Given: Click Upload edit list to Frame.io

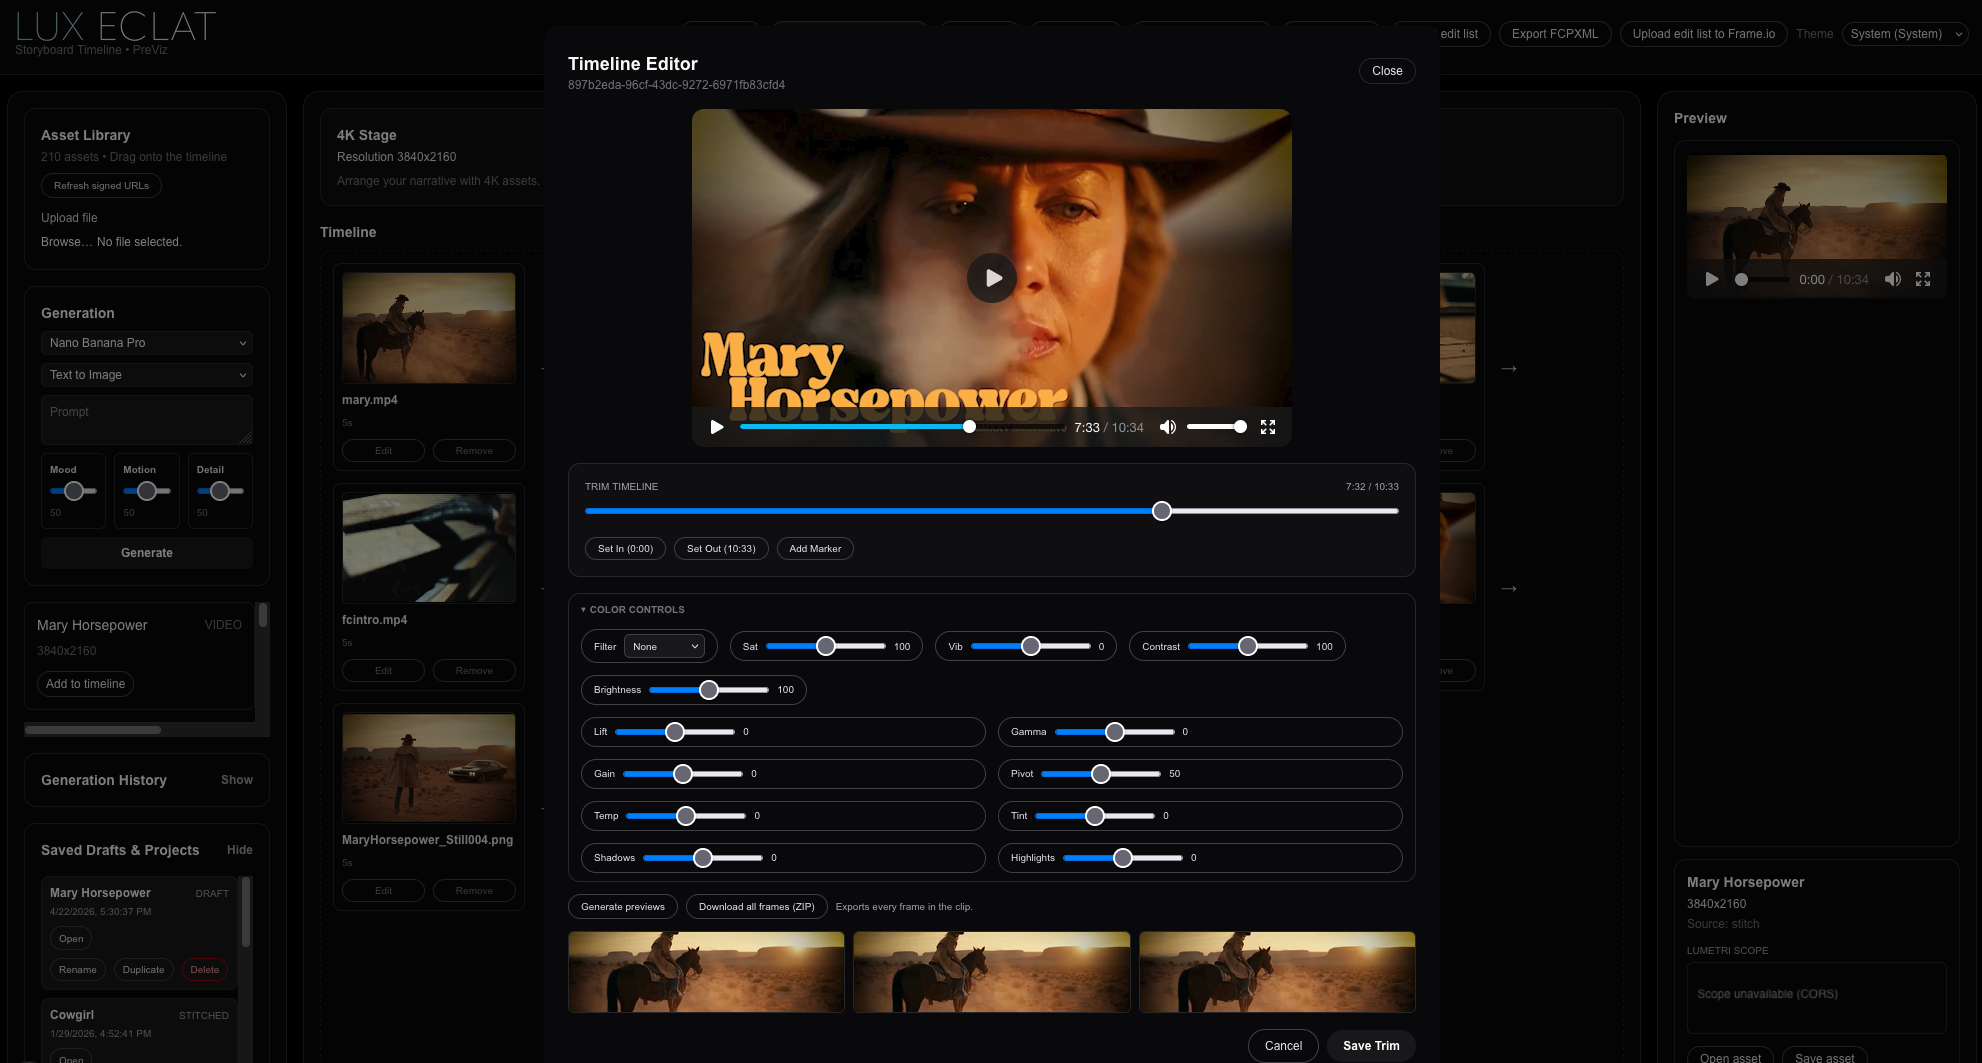Looking at the screenshot, I should click(1704, 33).
